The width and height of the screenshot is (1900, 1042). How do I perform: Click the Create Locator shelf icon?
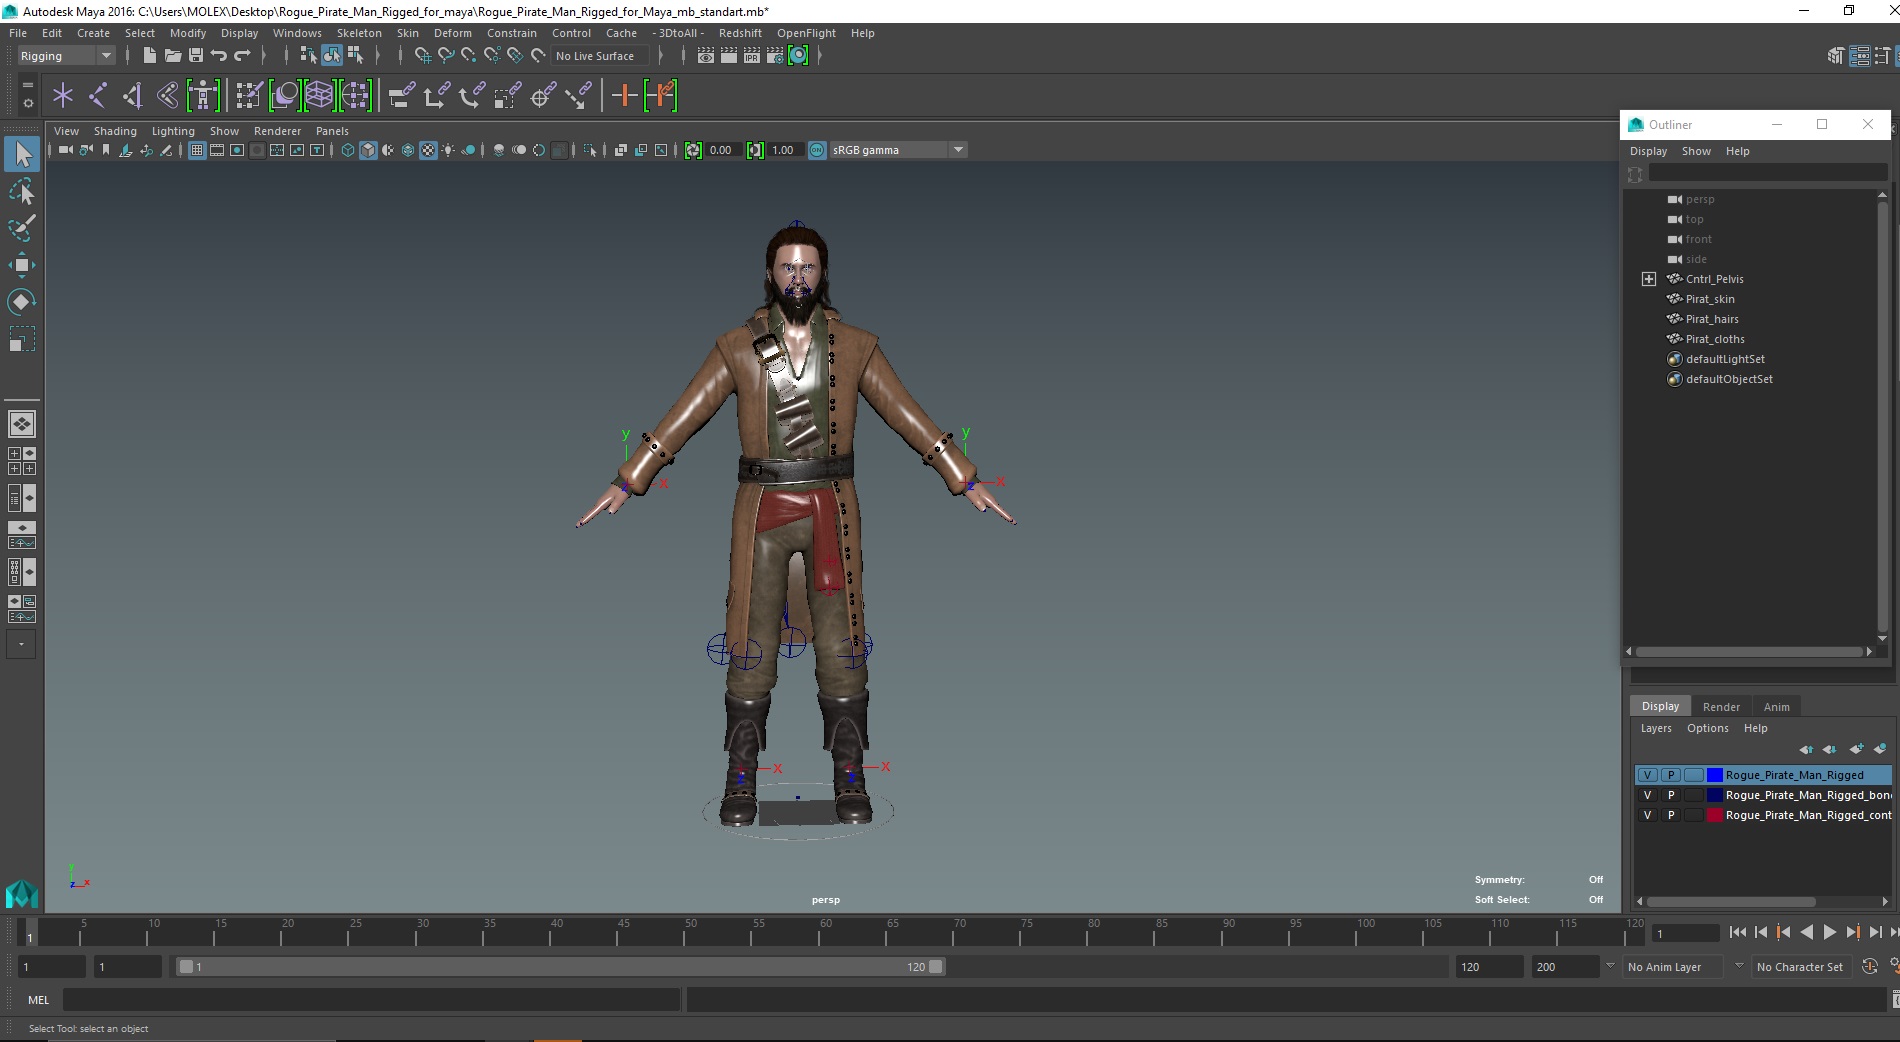pyautogui.click(x=63, y=96)
